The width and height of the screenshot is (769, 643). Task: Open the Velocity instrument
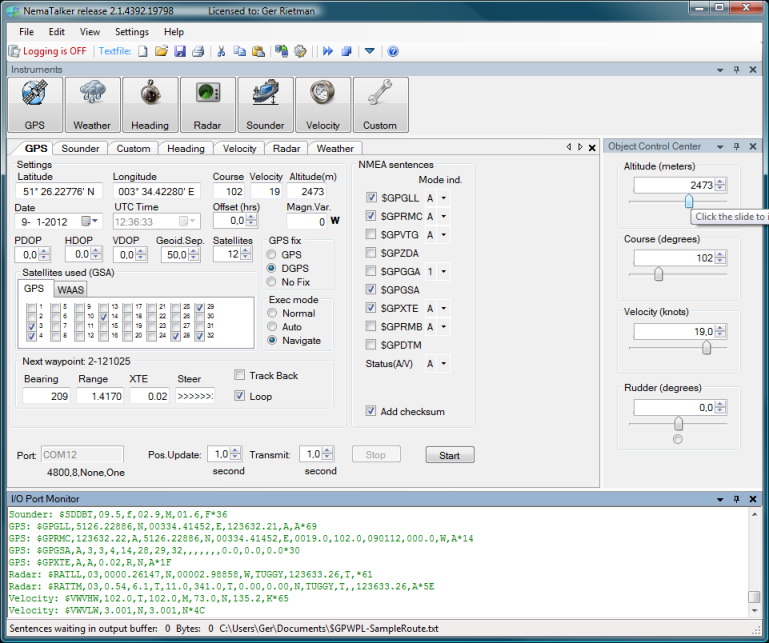point(323,105)
